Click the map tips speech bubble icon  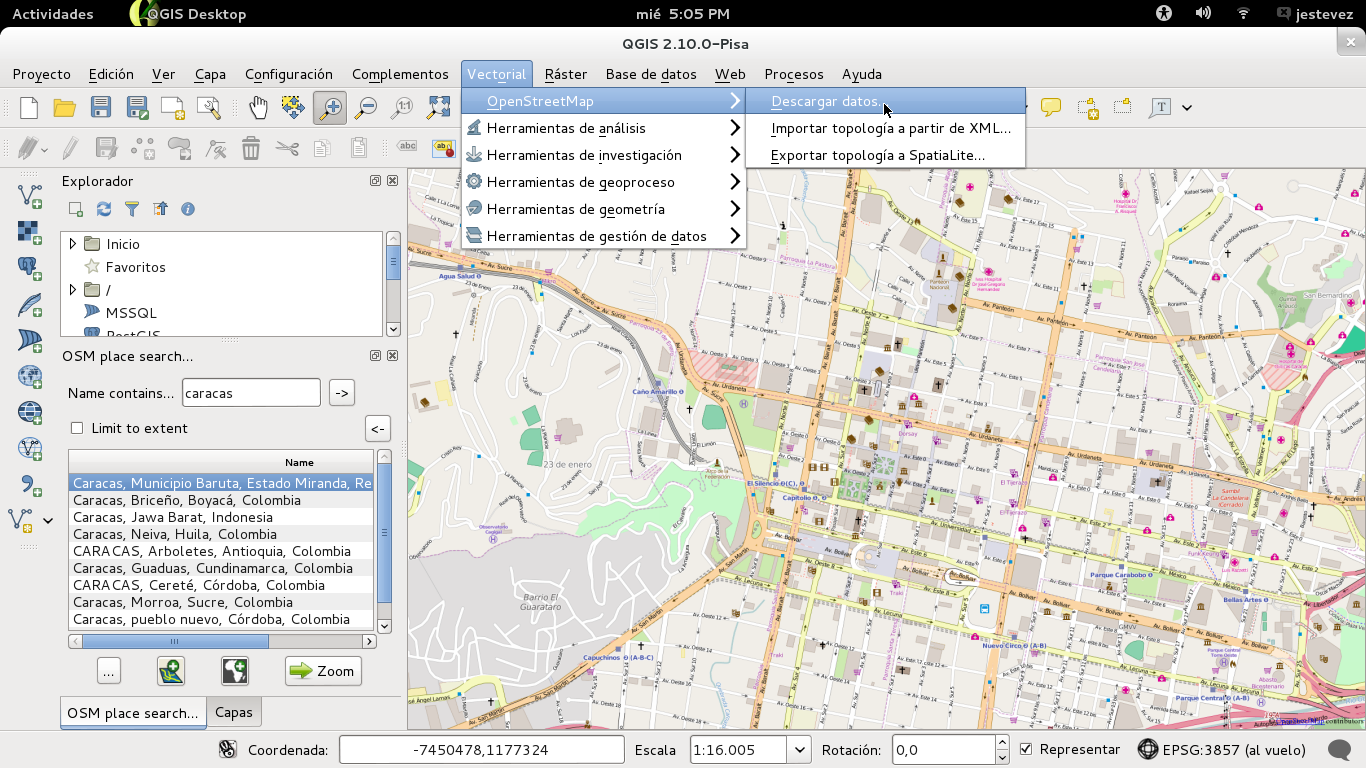click(x=1051, y=107)
